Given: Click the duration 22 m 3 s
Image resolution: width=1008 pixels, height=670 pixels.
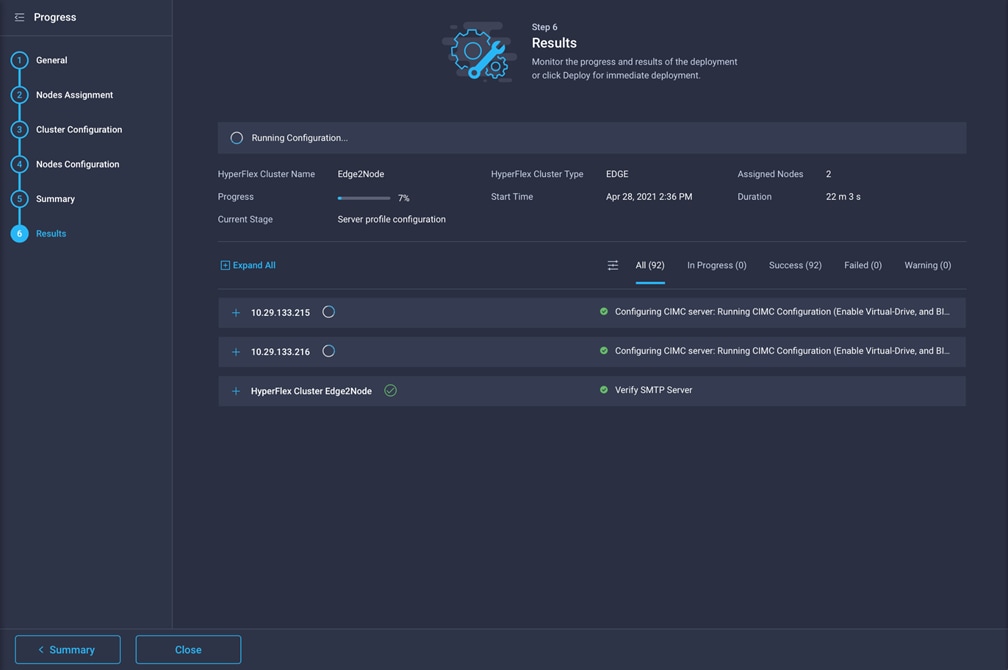Looking at the screenshot, I should (843, 197).
